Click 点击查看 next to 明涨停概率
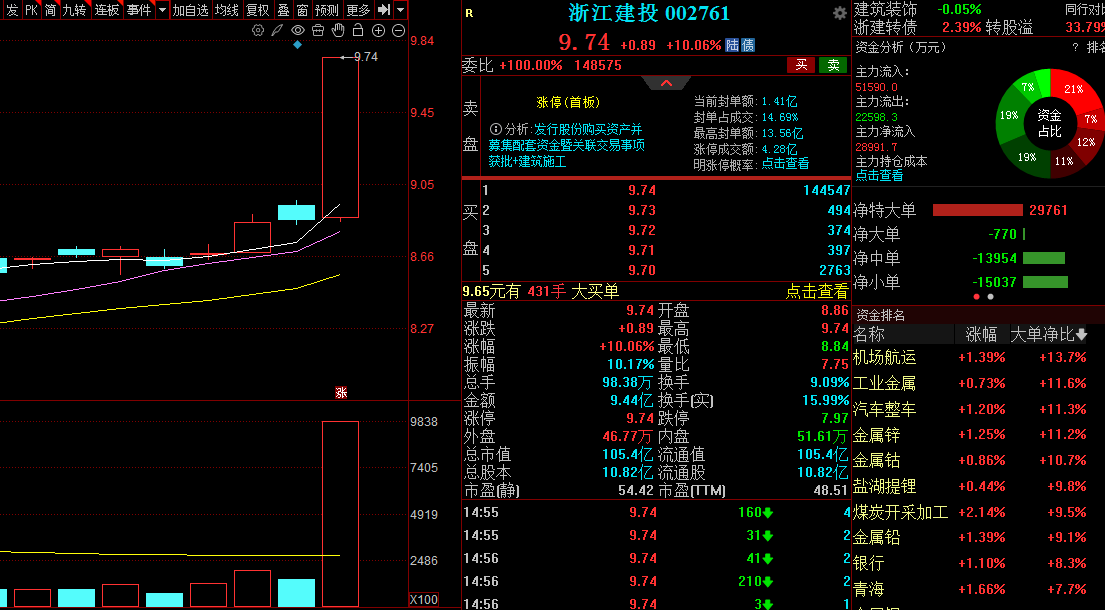 (785, 163)
